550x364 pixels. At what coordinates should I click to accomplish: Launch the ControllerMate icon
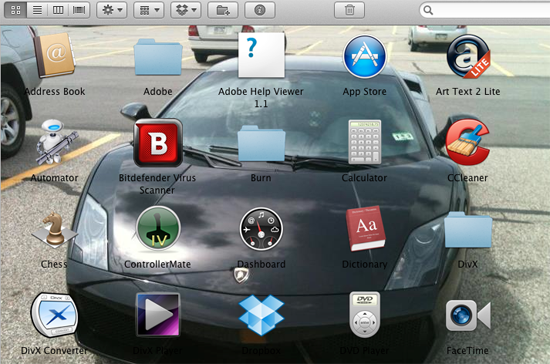pos(158,229)
